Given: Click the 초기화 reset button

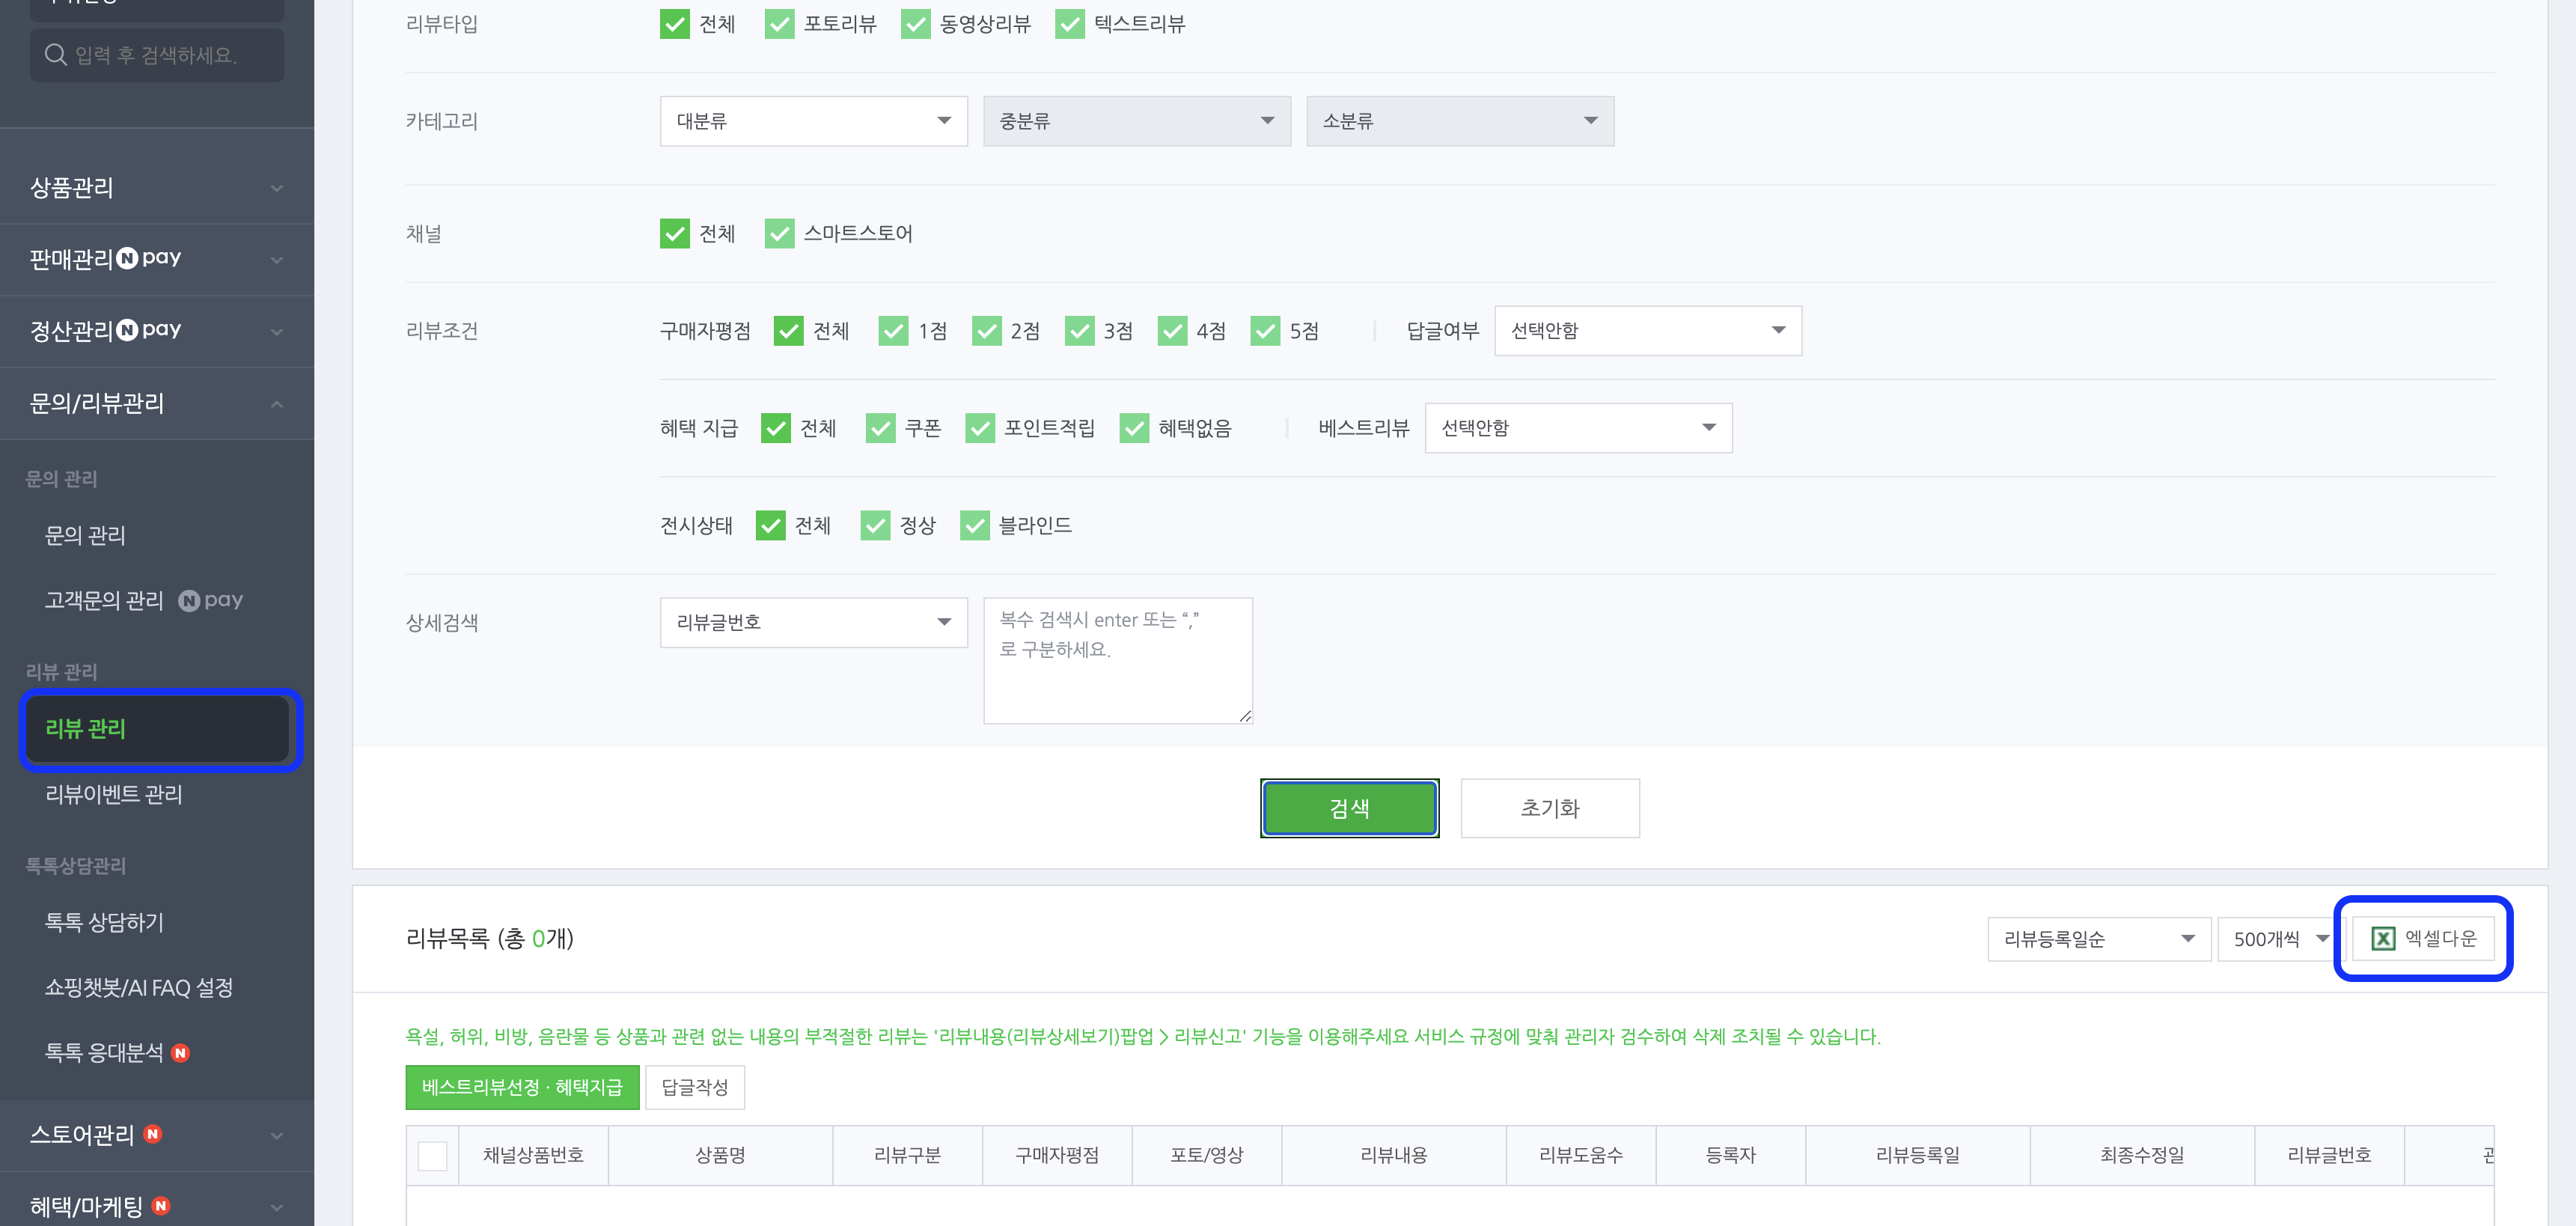Looking at the screenshot, I should 1549,808.
